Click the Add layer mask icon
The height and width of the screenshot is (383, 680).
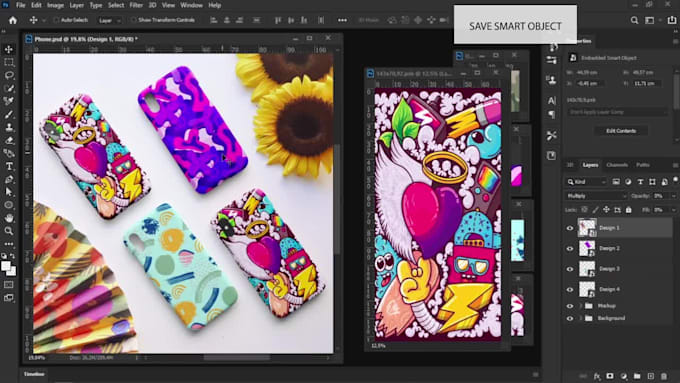click(x=610, y=376)
